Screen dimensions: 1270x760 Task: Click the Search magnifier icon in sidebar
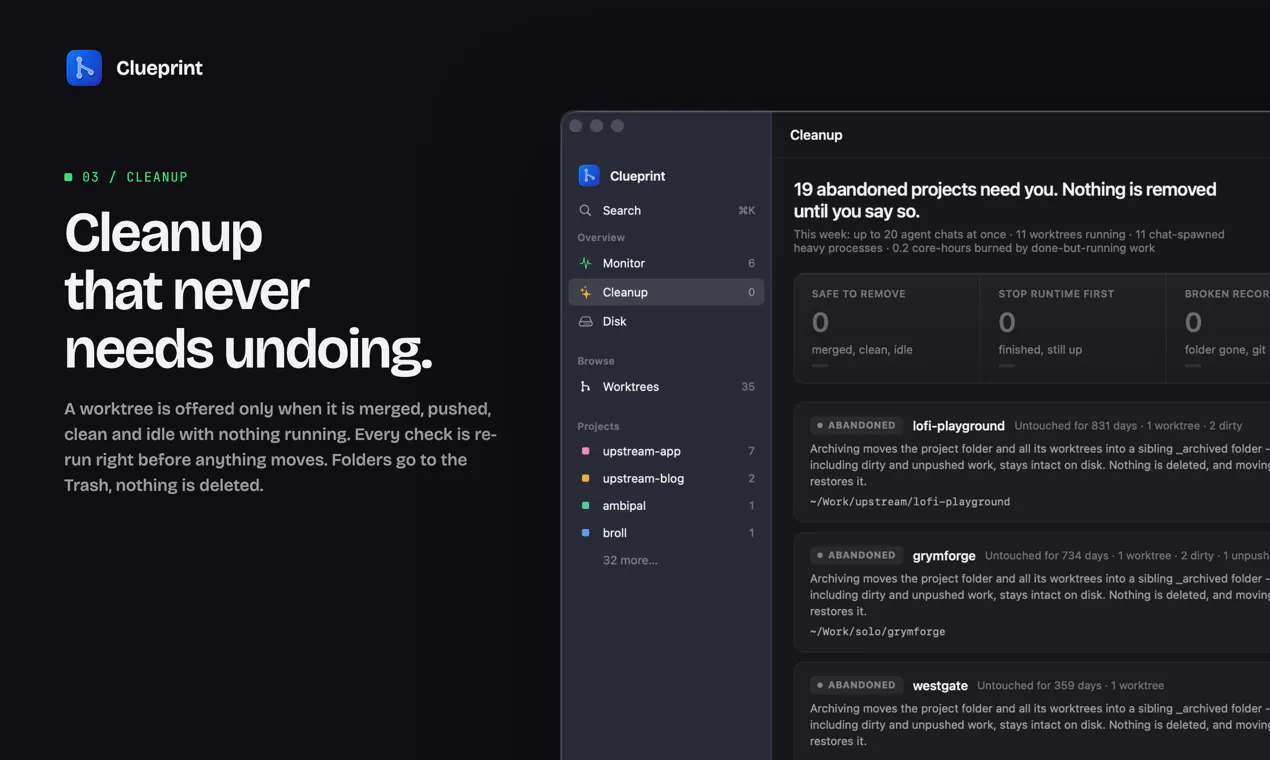click(x=586, y=211)
